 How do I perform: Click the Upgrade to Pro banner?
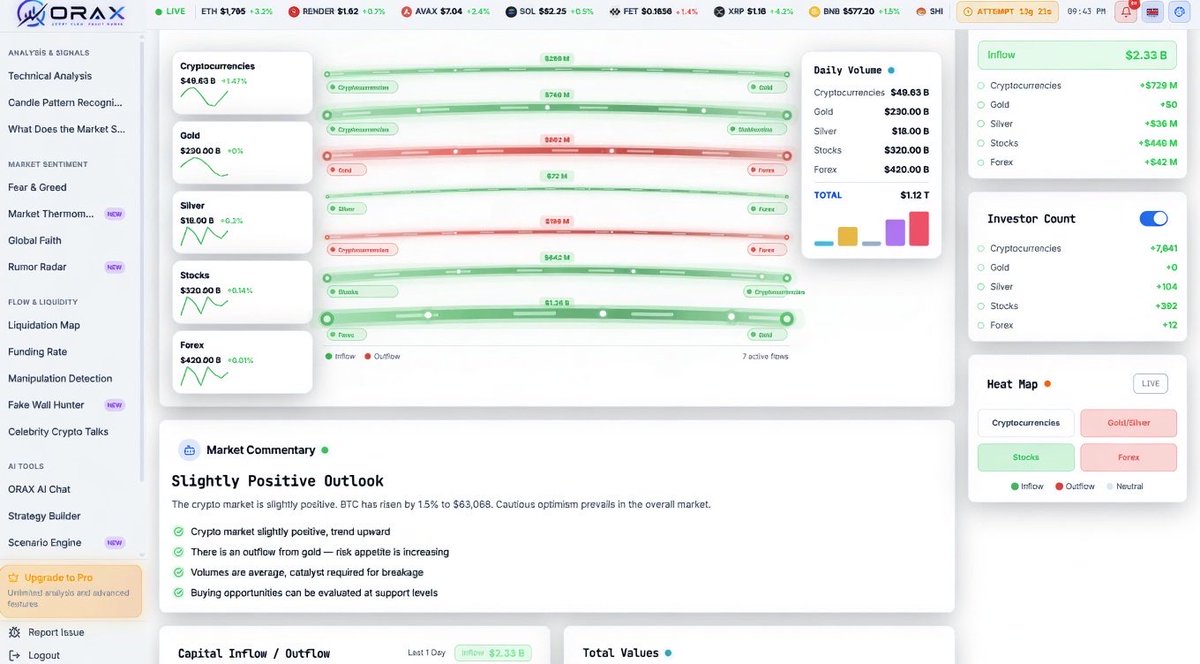(71, 590)
